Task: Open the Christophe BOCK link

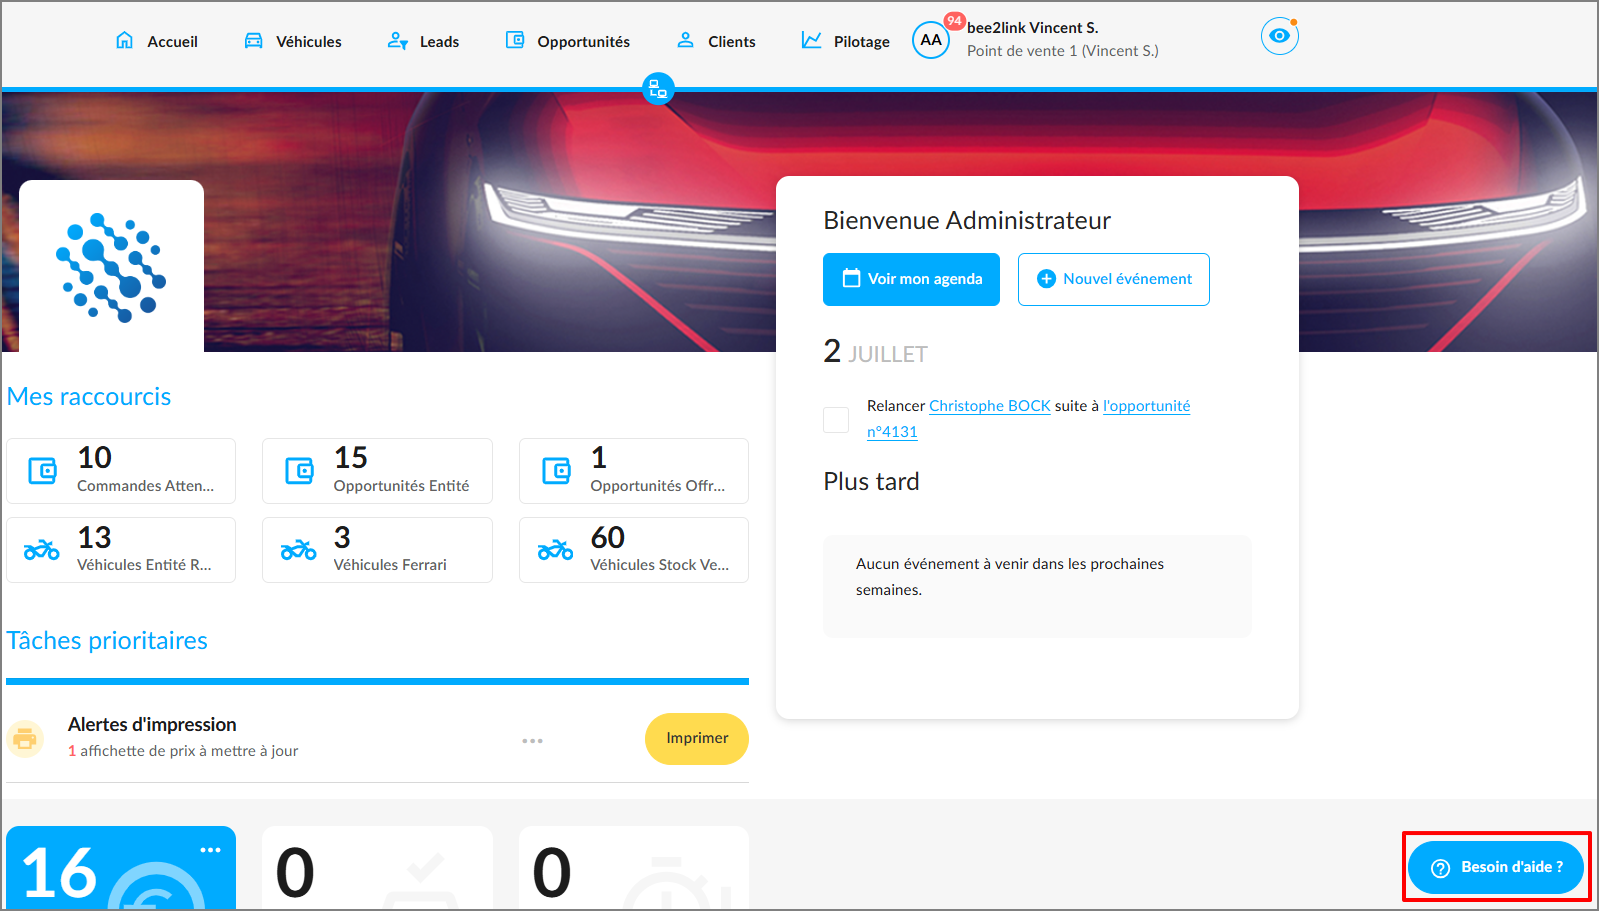Action: (x=990, y=406)
